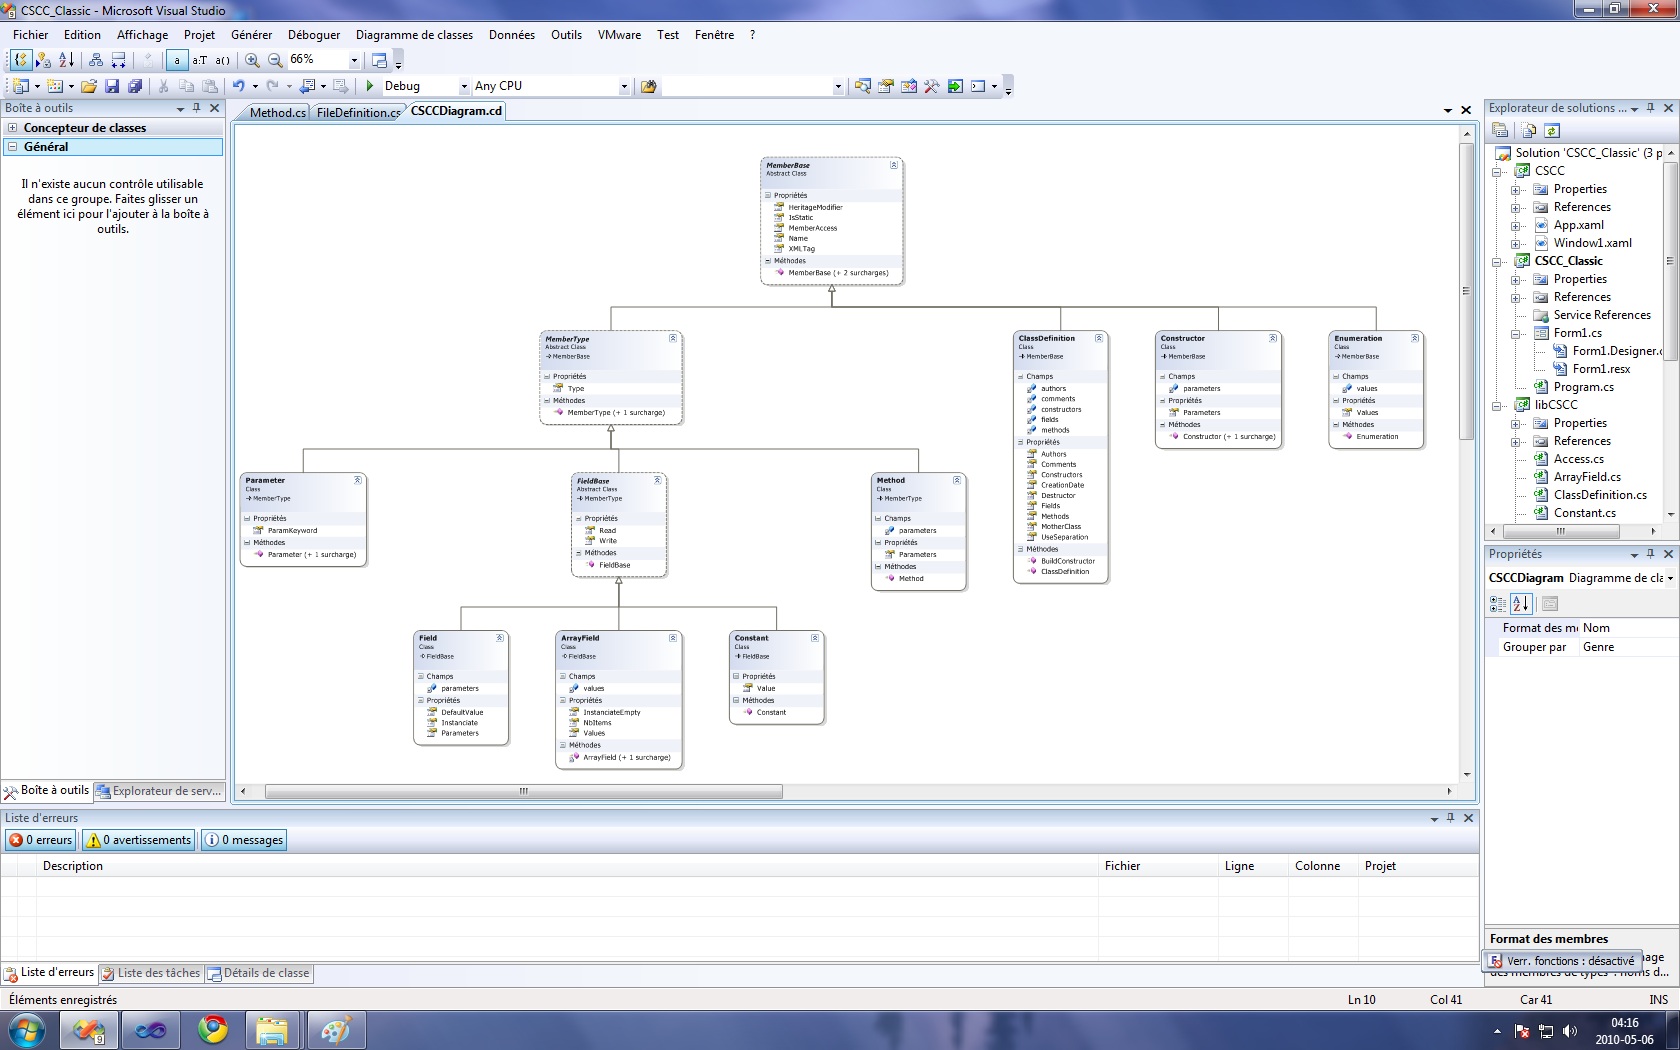
Task: Select Program.cs in Solution Explorer
Action: (1583, 387)
